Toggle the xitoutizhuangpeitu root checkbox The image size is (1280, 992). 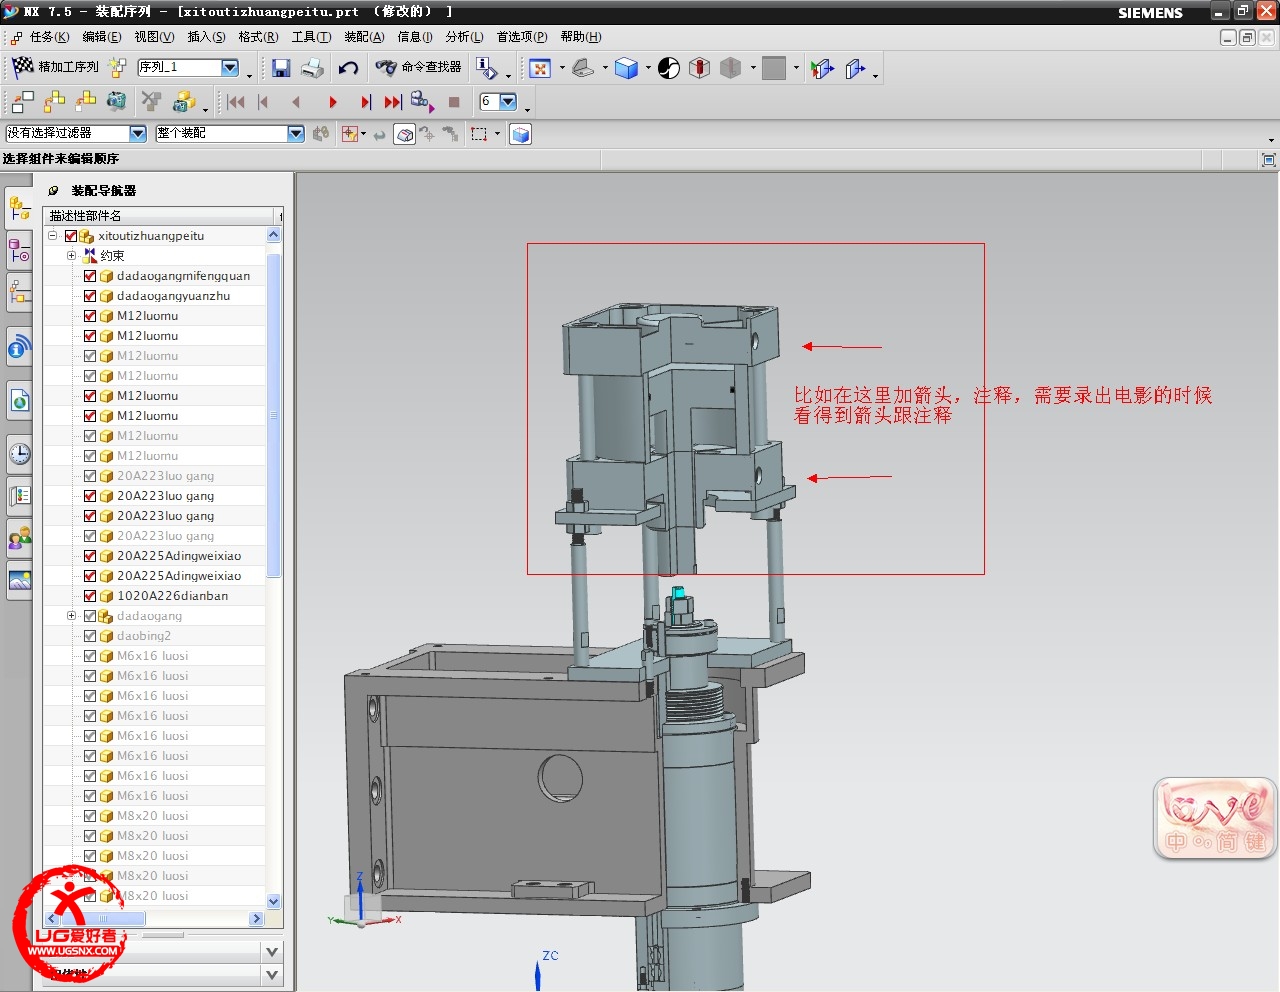pyautogui.click(x=71, y=236)
